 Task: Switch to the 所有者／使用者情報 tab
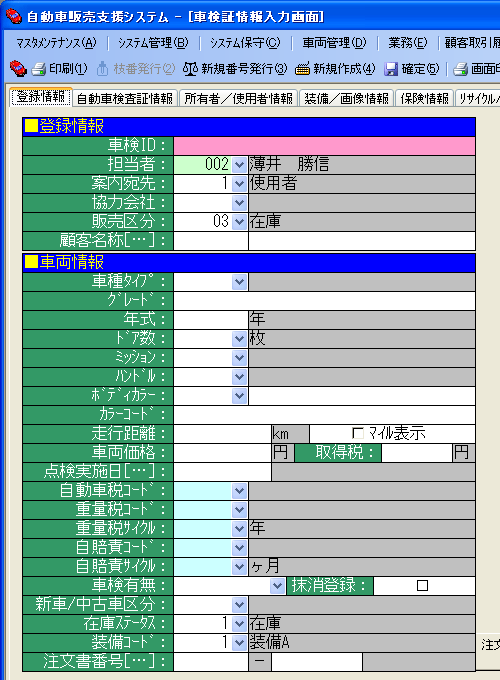pos(239,99)
